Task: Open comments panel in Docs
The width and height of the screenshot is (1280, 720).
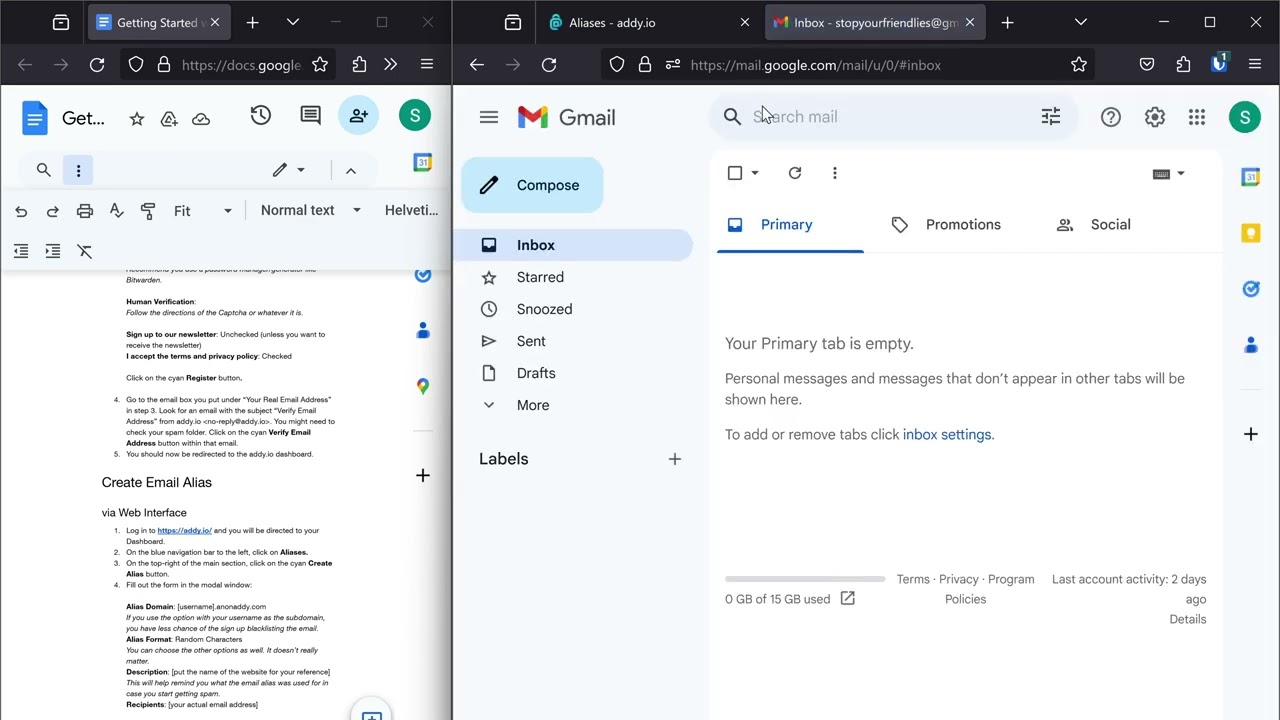Action: (311, 116)
